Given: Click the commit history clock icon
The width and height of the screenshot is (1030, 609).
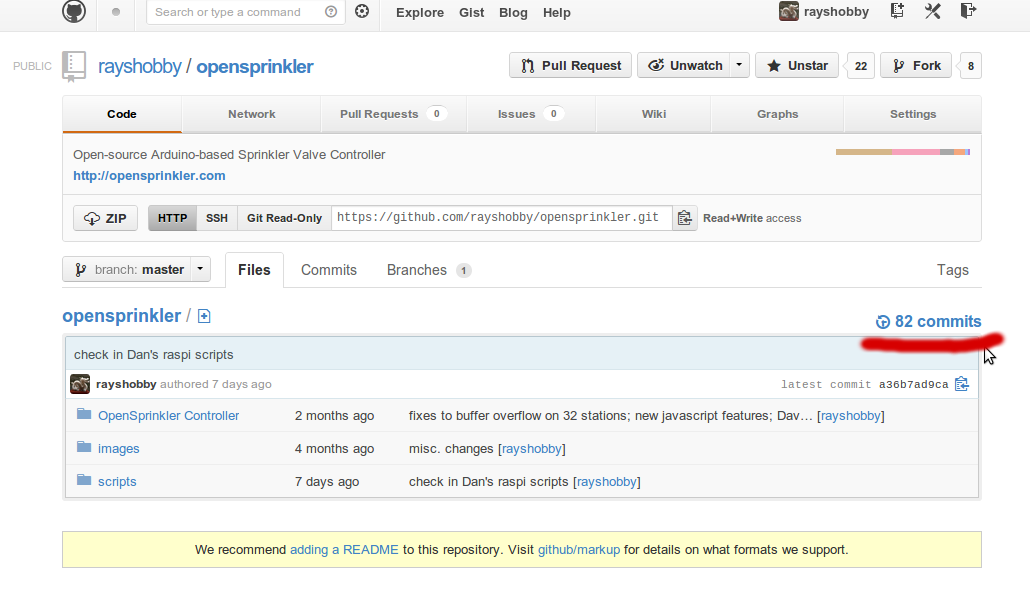Looking at the screenshot, I should click(x=882, y=322).
